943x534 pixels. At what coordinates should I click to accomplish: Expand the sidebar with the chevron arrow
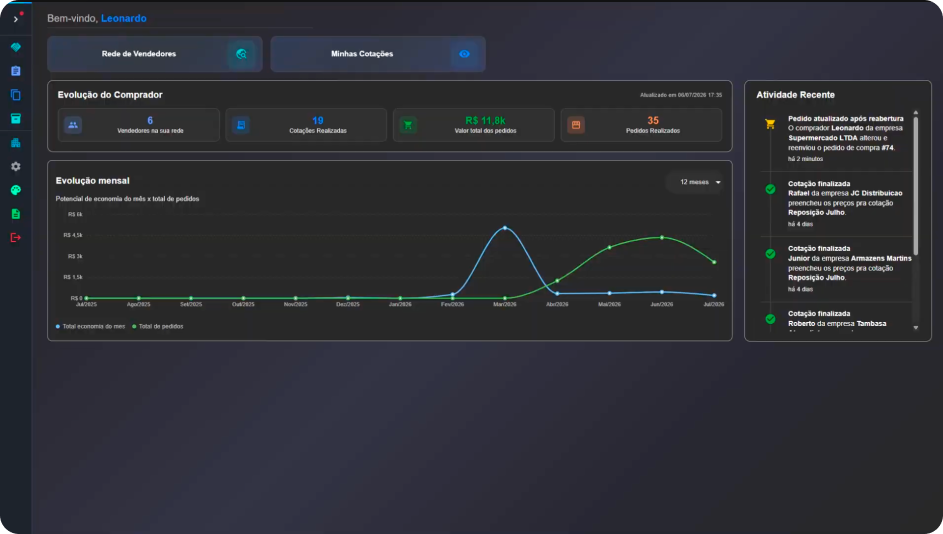coord(16,19)
